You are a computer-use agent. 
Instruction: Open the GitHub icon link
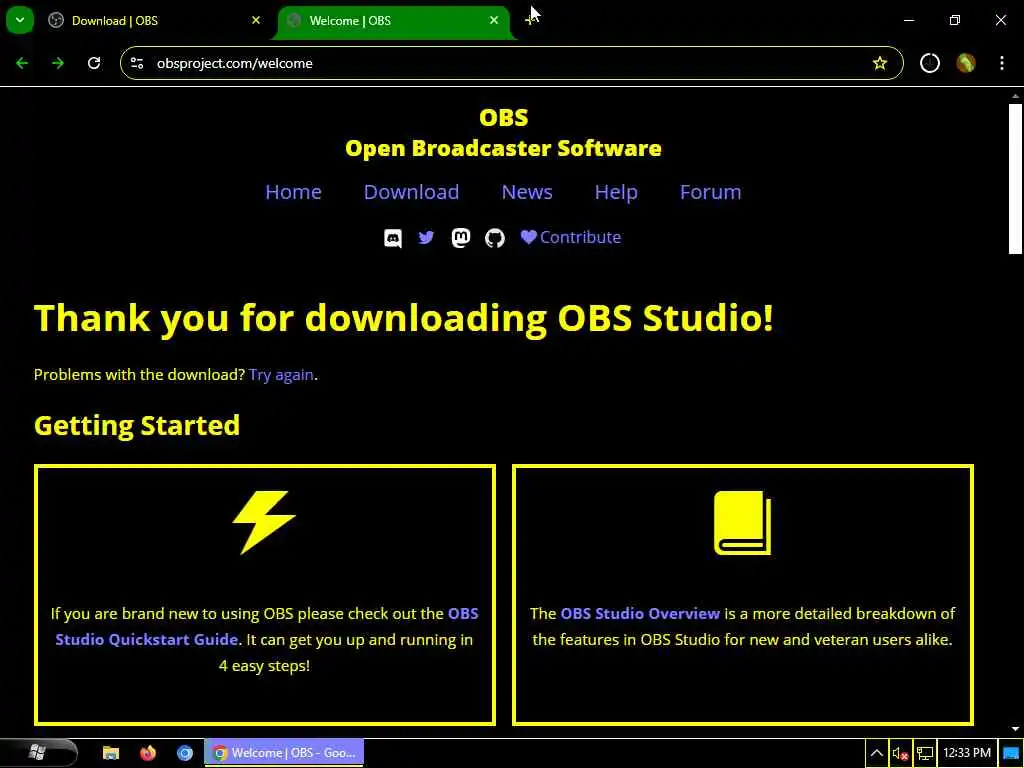[x=494, y=238]
